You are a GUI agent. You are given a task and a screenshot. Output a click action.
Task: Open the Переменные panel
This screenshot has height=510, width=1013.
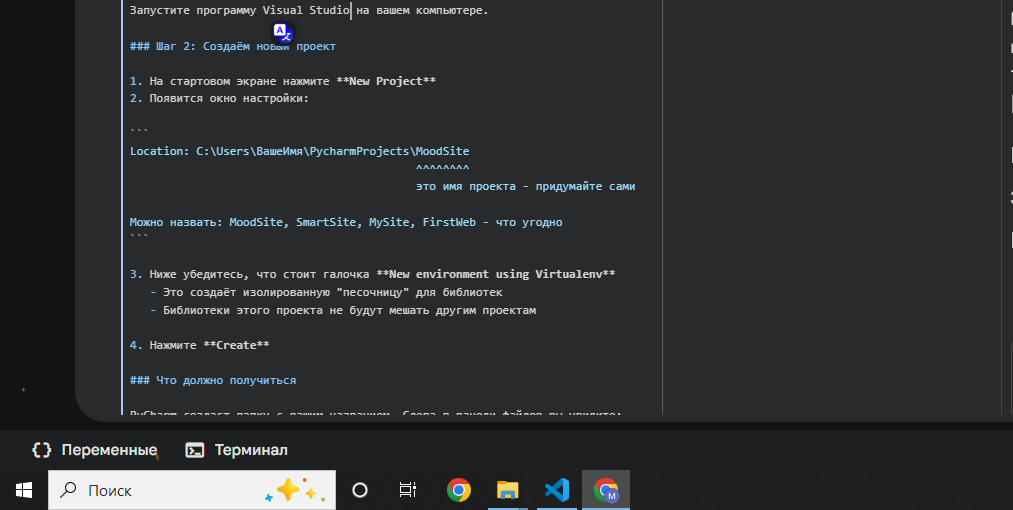coord(95,450)
